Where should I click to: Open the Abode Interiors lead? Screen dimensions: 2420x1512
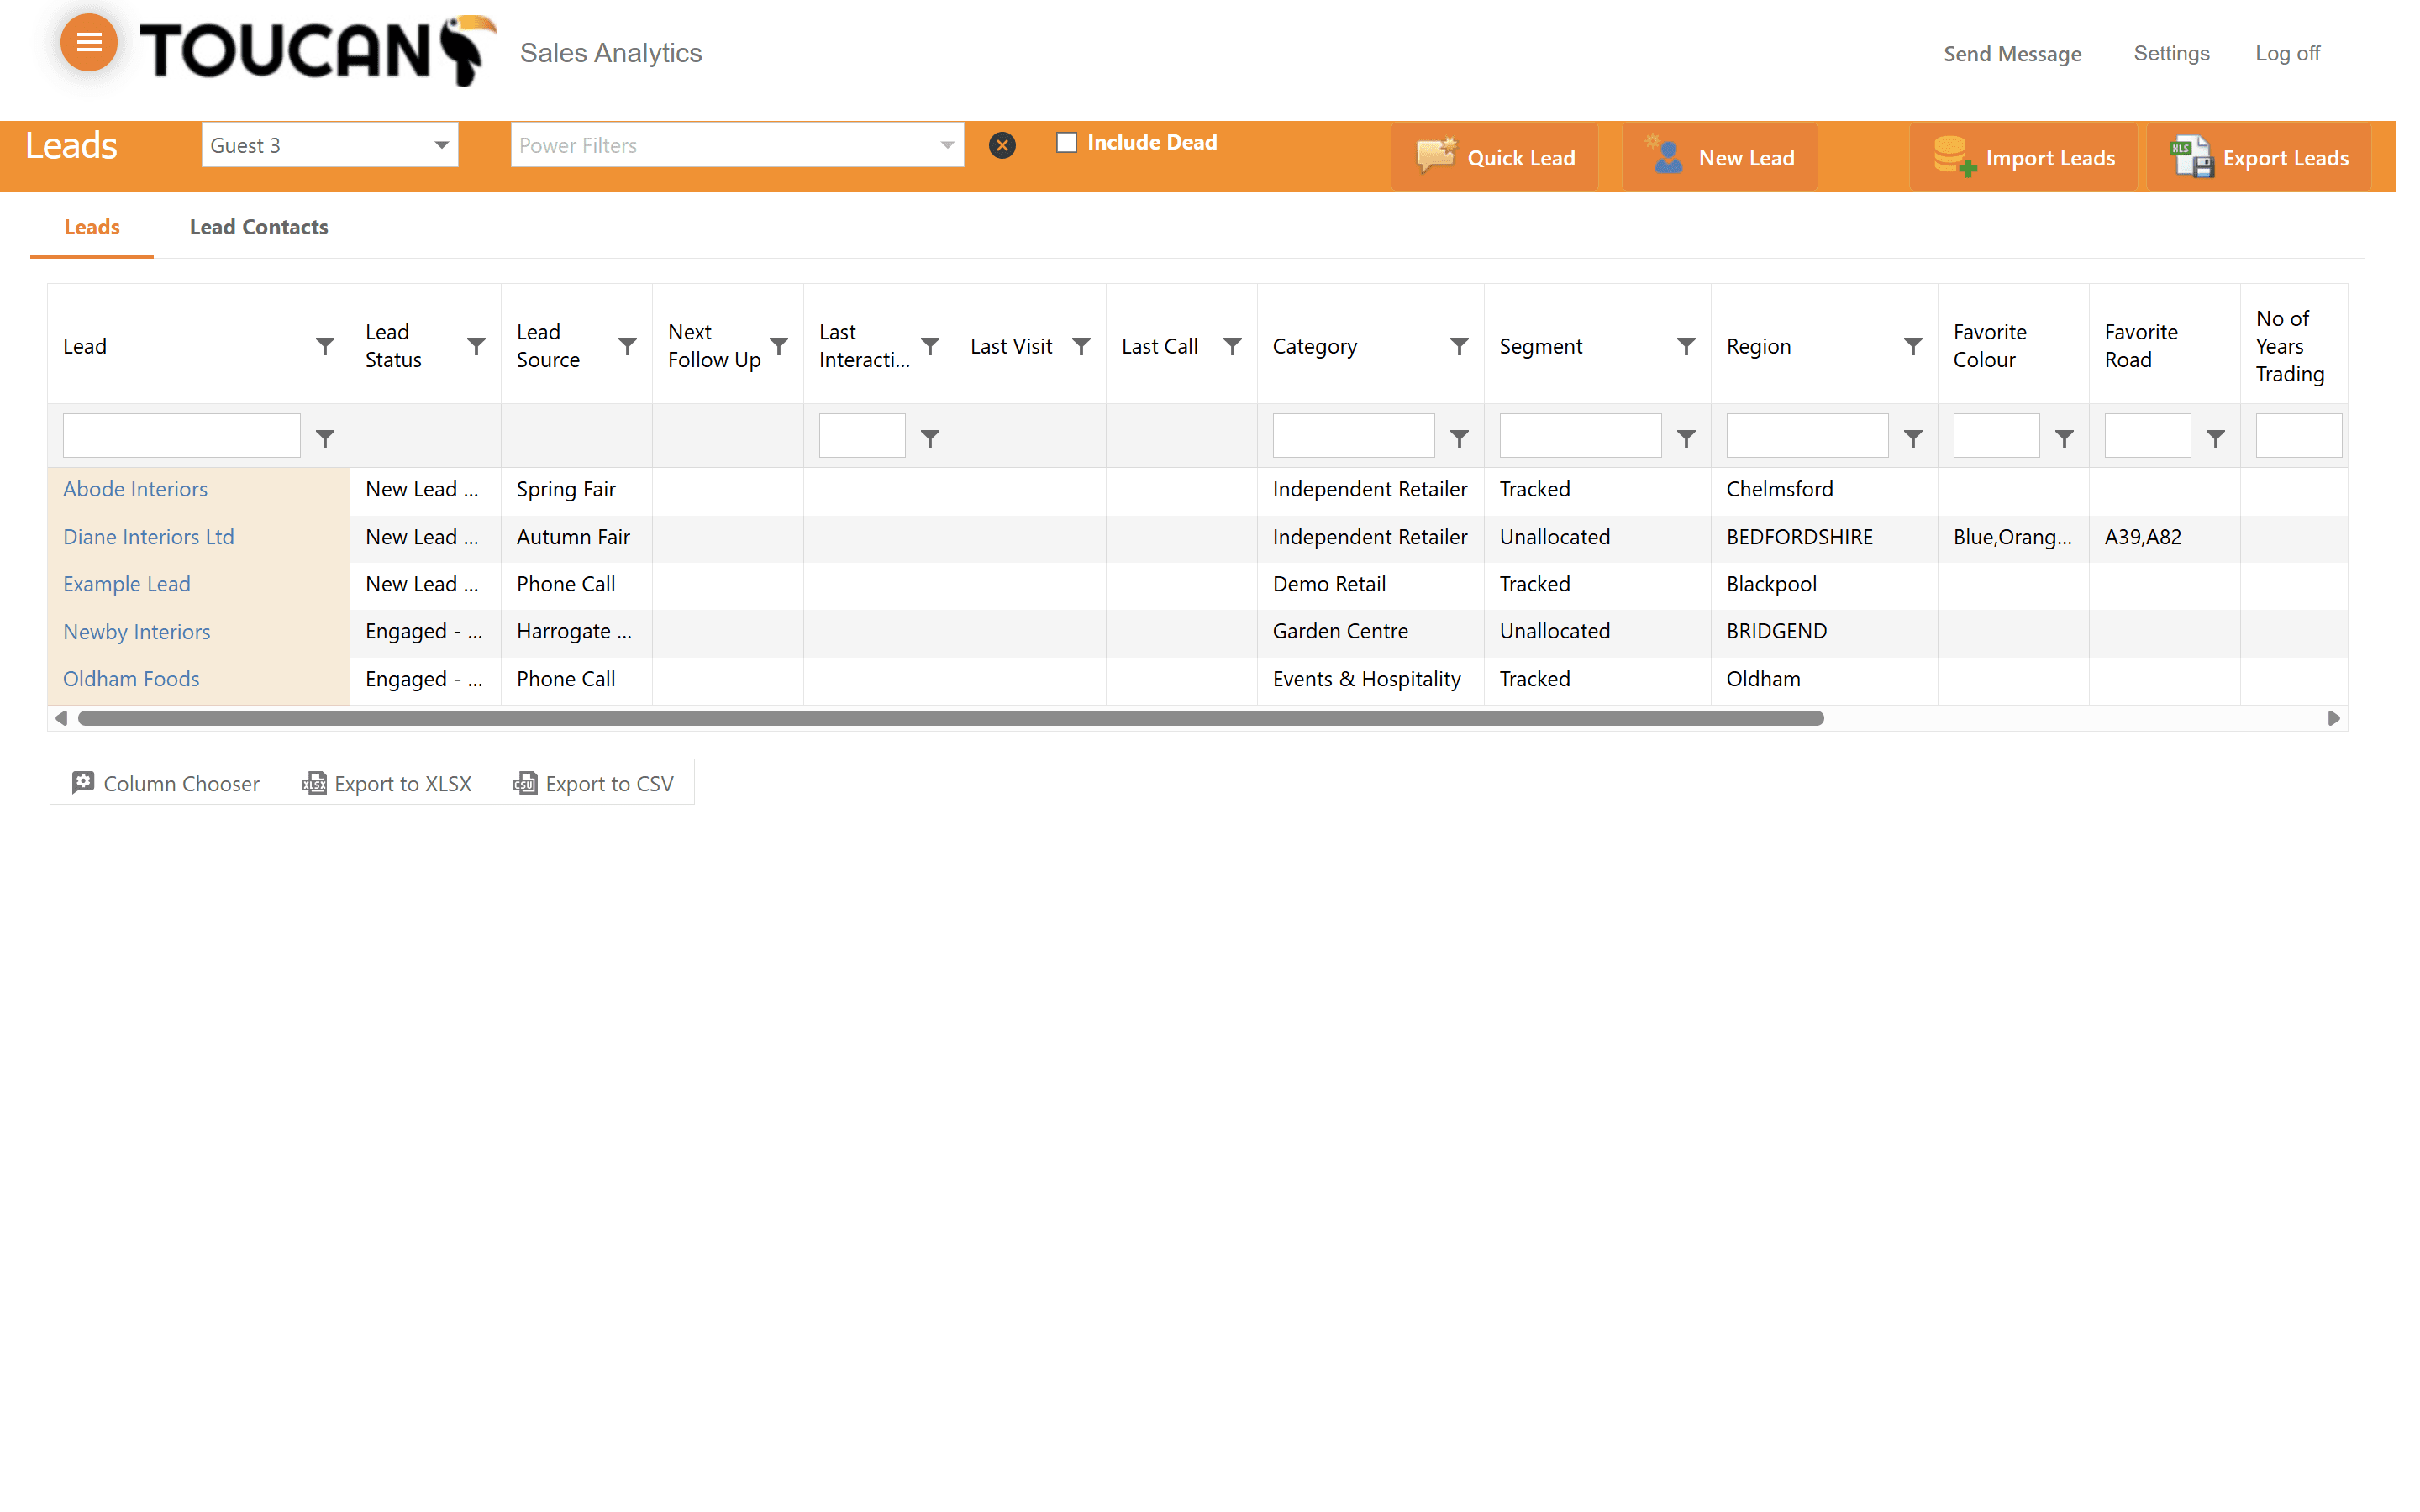coord(135,489)
